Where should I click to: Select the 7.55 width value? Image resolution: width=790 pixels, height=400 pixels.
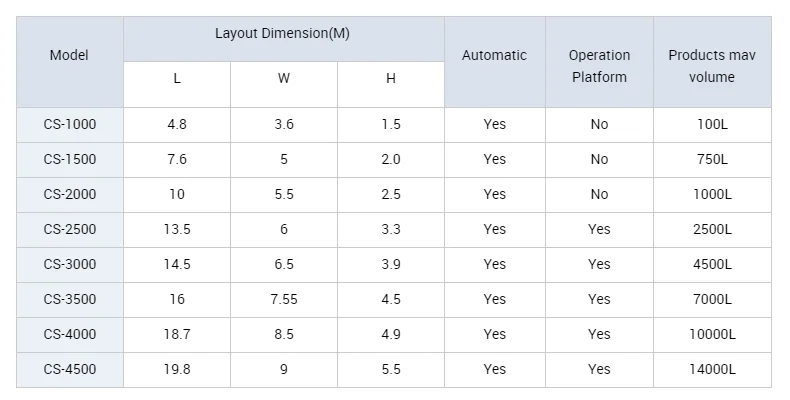284,299
